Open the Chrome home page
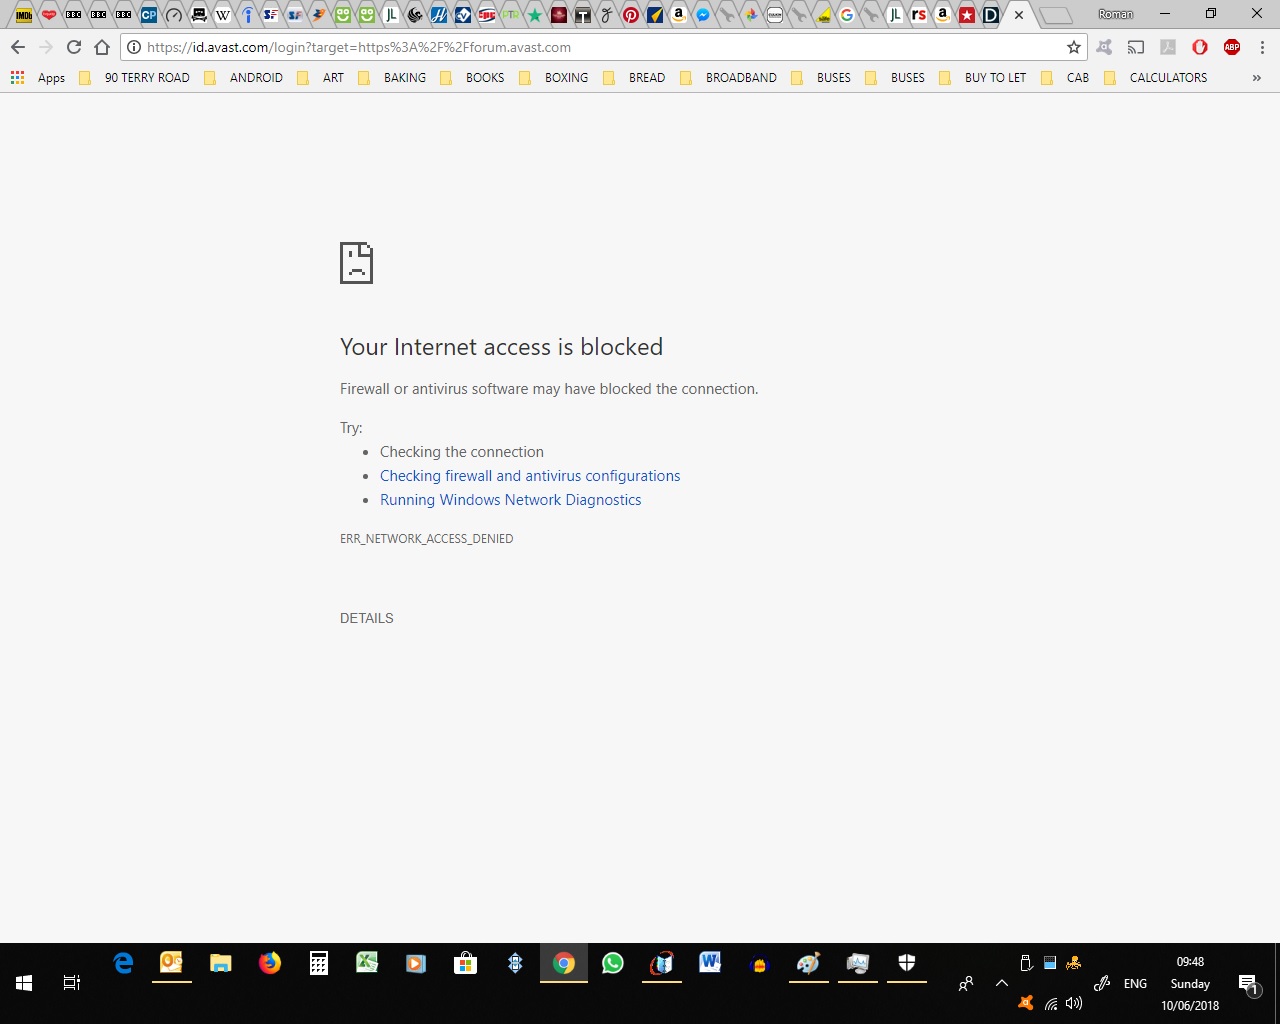This screenshot has width=1280, height=1024. tap(102, 47)
